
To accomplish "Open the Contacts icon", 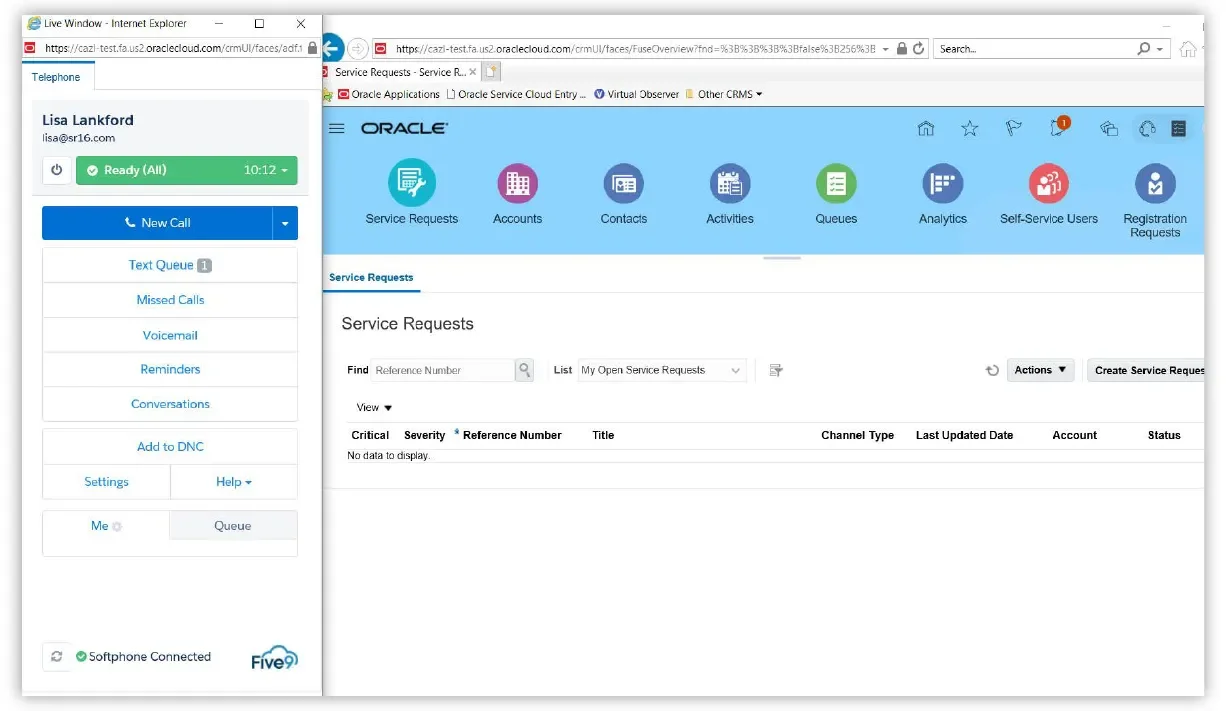I will 624,184.
